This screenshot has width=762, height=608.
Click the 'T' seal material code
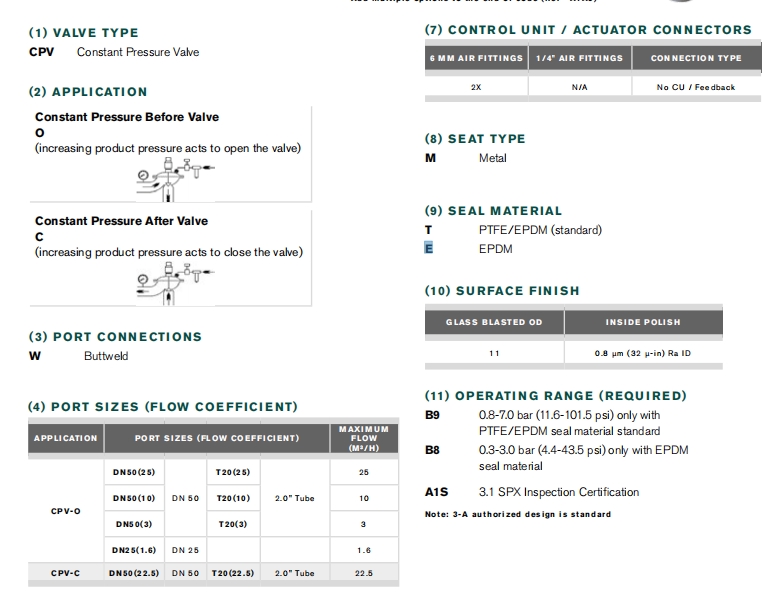point(428,230)
